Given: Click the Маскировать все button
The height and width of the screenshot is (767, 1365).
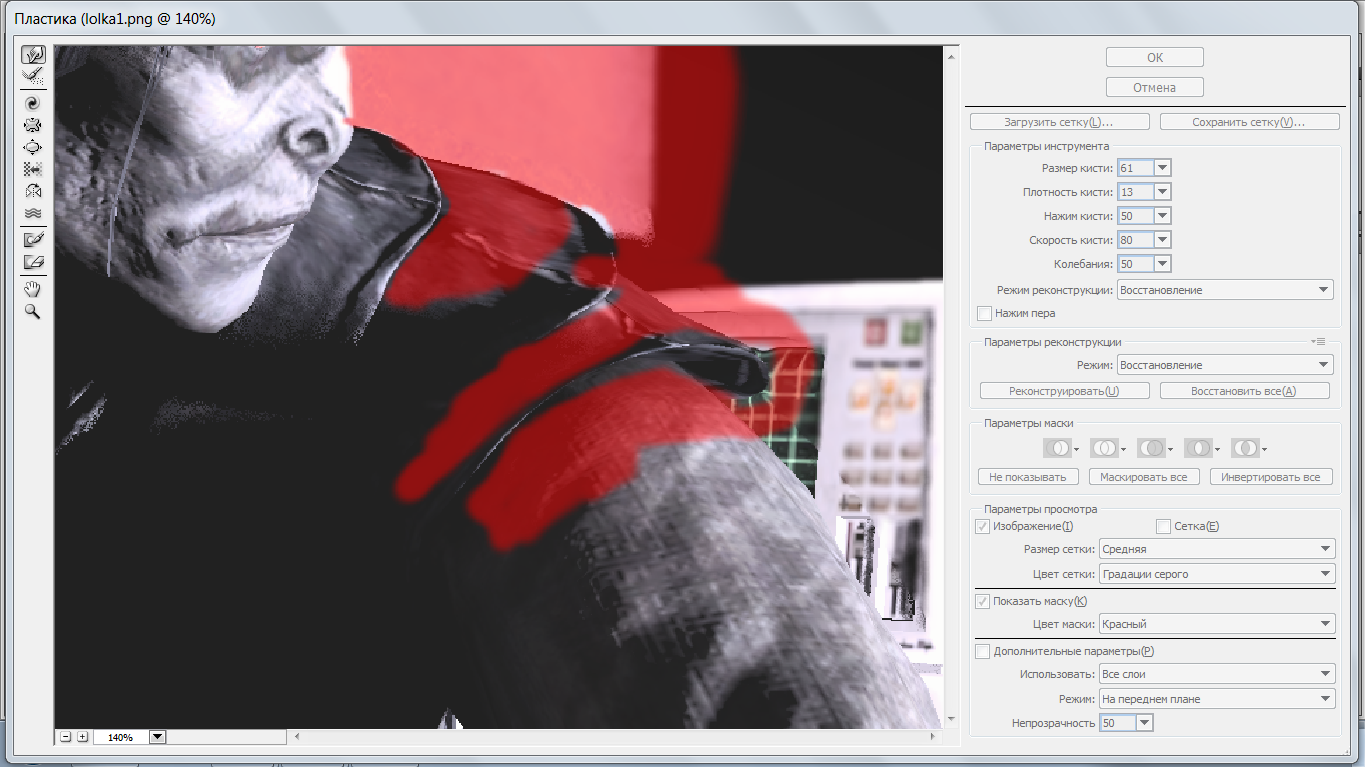Looking at the screenshot, I should (1144, 477).
